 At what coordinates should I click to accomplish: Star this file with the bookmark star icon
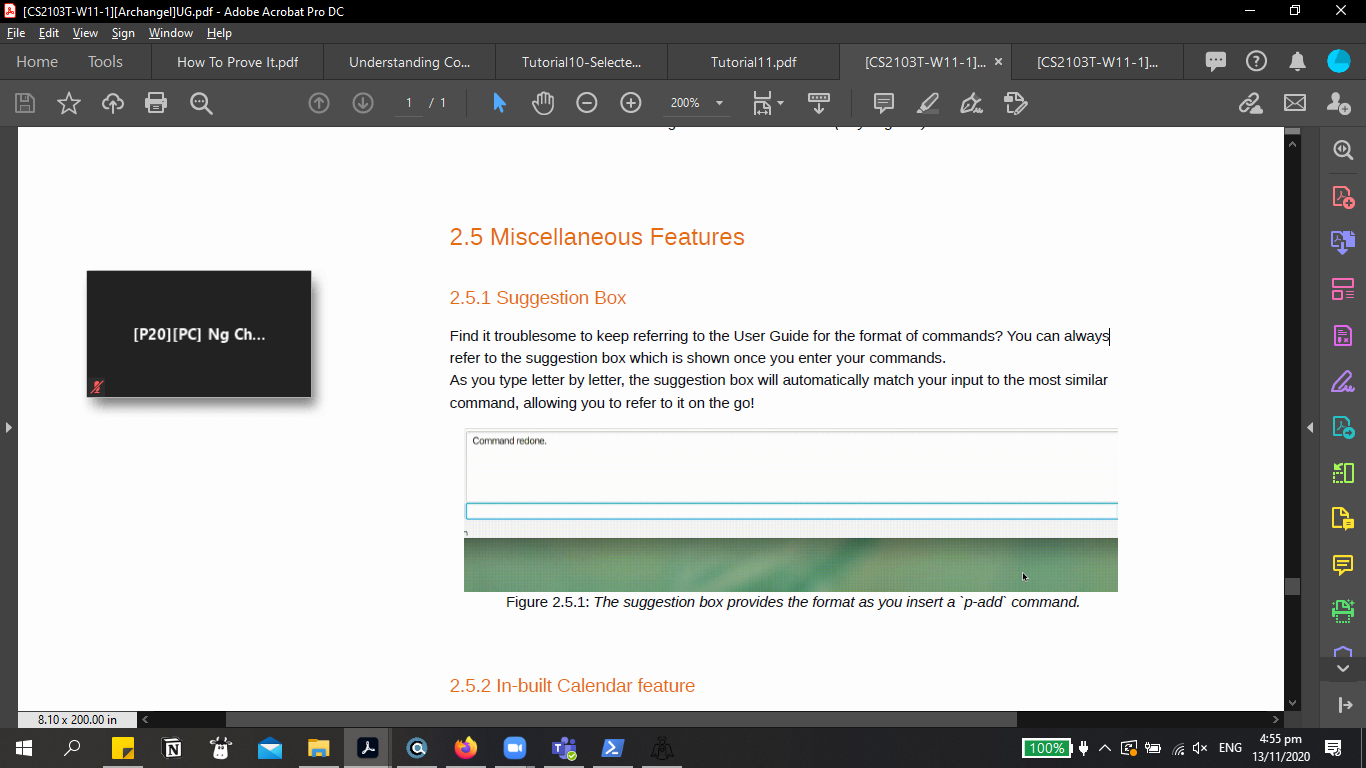[x=69, y=103]
